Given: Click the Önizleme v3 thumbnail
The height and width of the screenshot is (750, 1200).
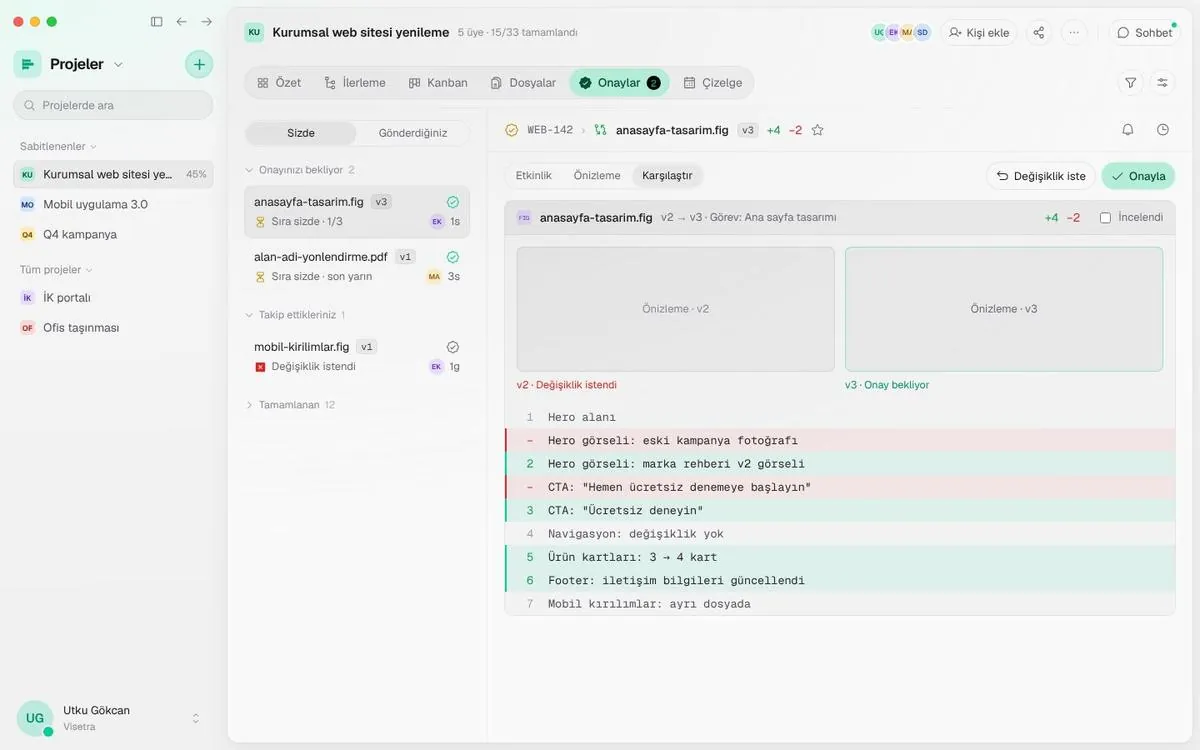Looking at the screenshot, I should [x=1004, y=309].
